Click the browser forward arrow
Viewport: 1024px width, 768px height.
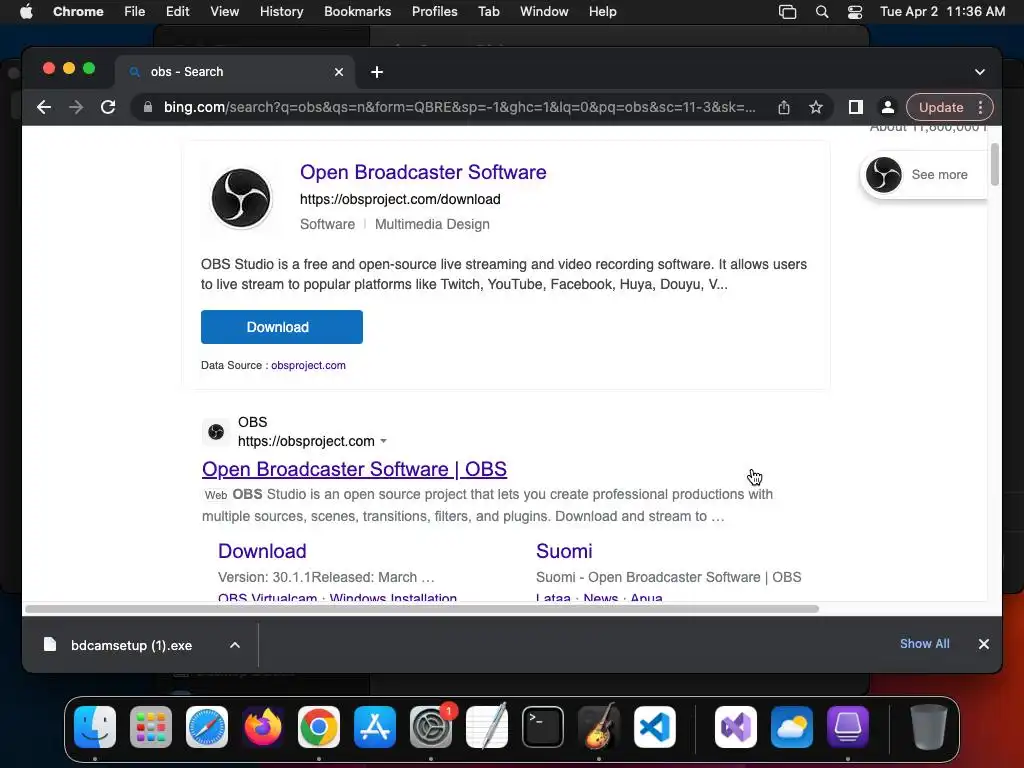pyautogui.click(x=76, y=107)
